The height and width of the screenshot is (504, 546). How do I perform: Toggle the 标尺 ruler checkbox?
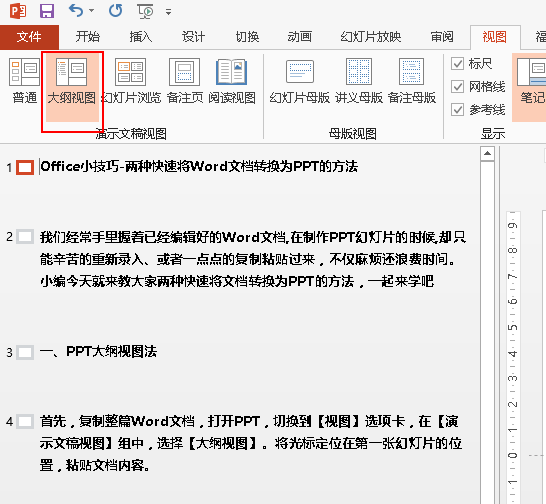(457, 64)
